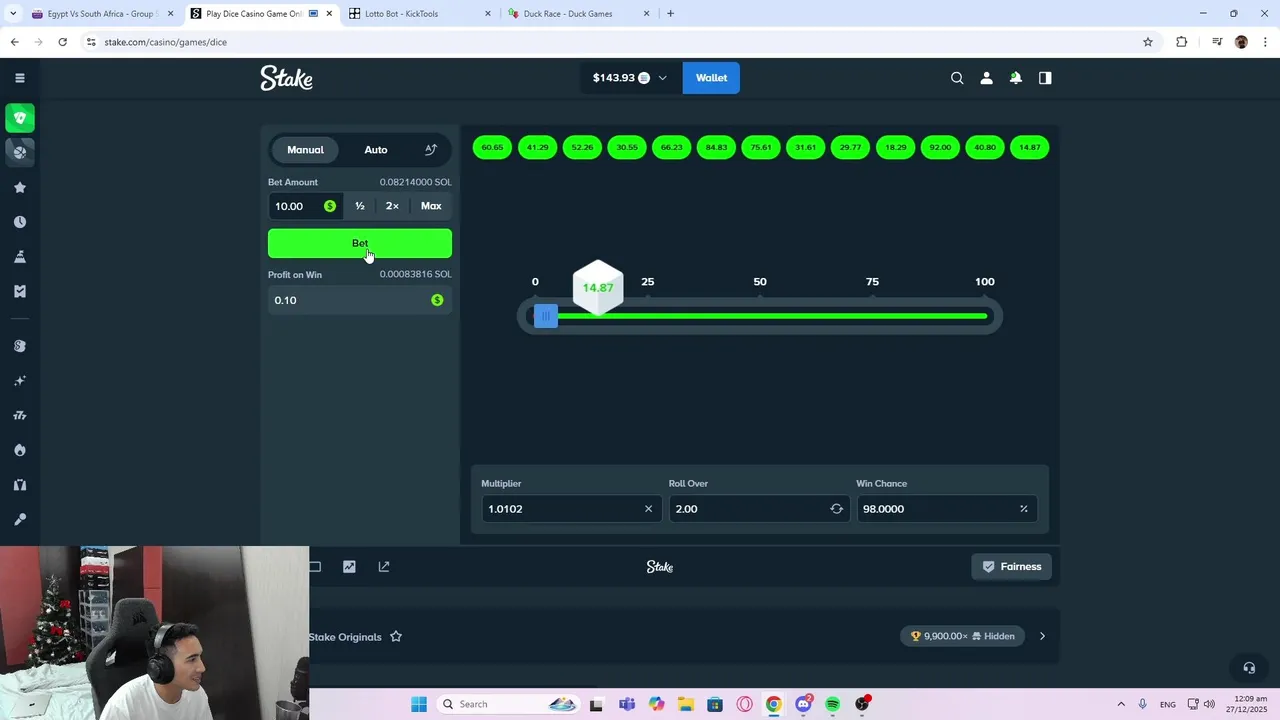Switch to Auto betting mode
Viewport: 1280px width, 720px height.
click(376, 150)
